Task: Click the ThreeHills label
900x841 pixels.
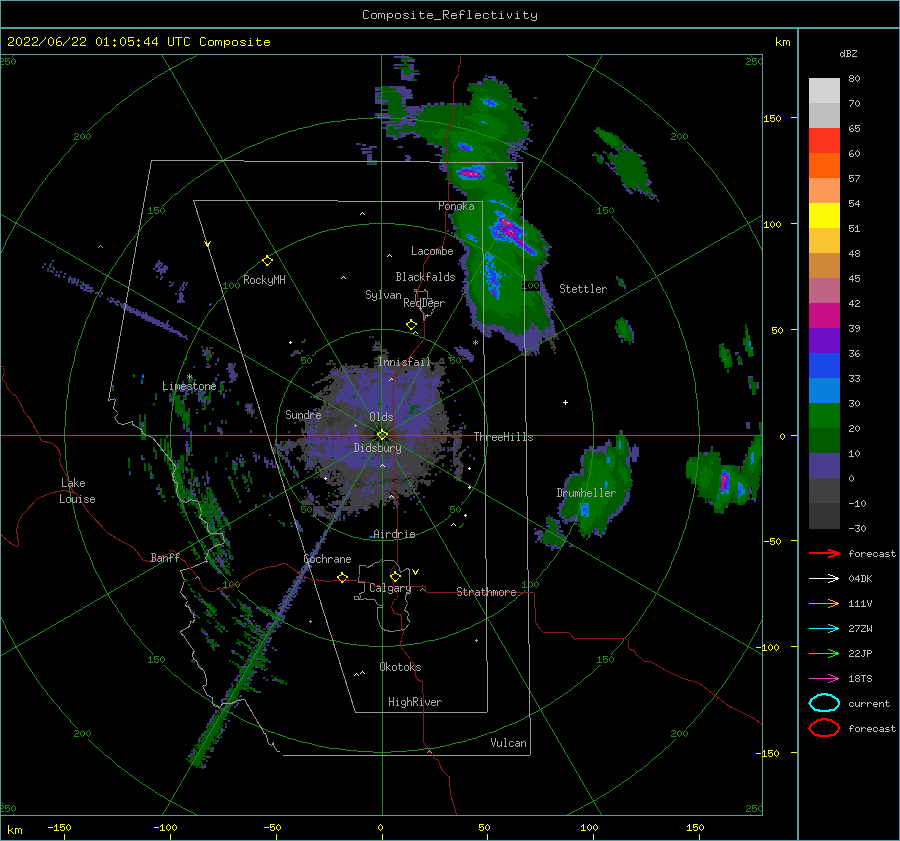Action: (x=503, y=437)
